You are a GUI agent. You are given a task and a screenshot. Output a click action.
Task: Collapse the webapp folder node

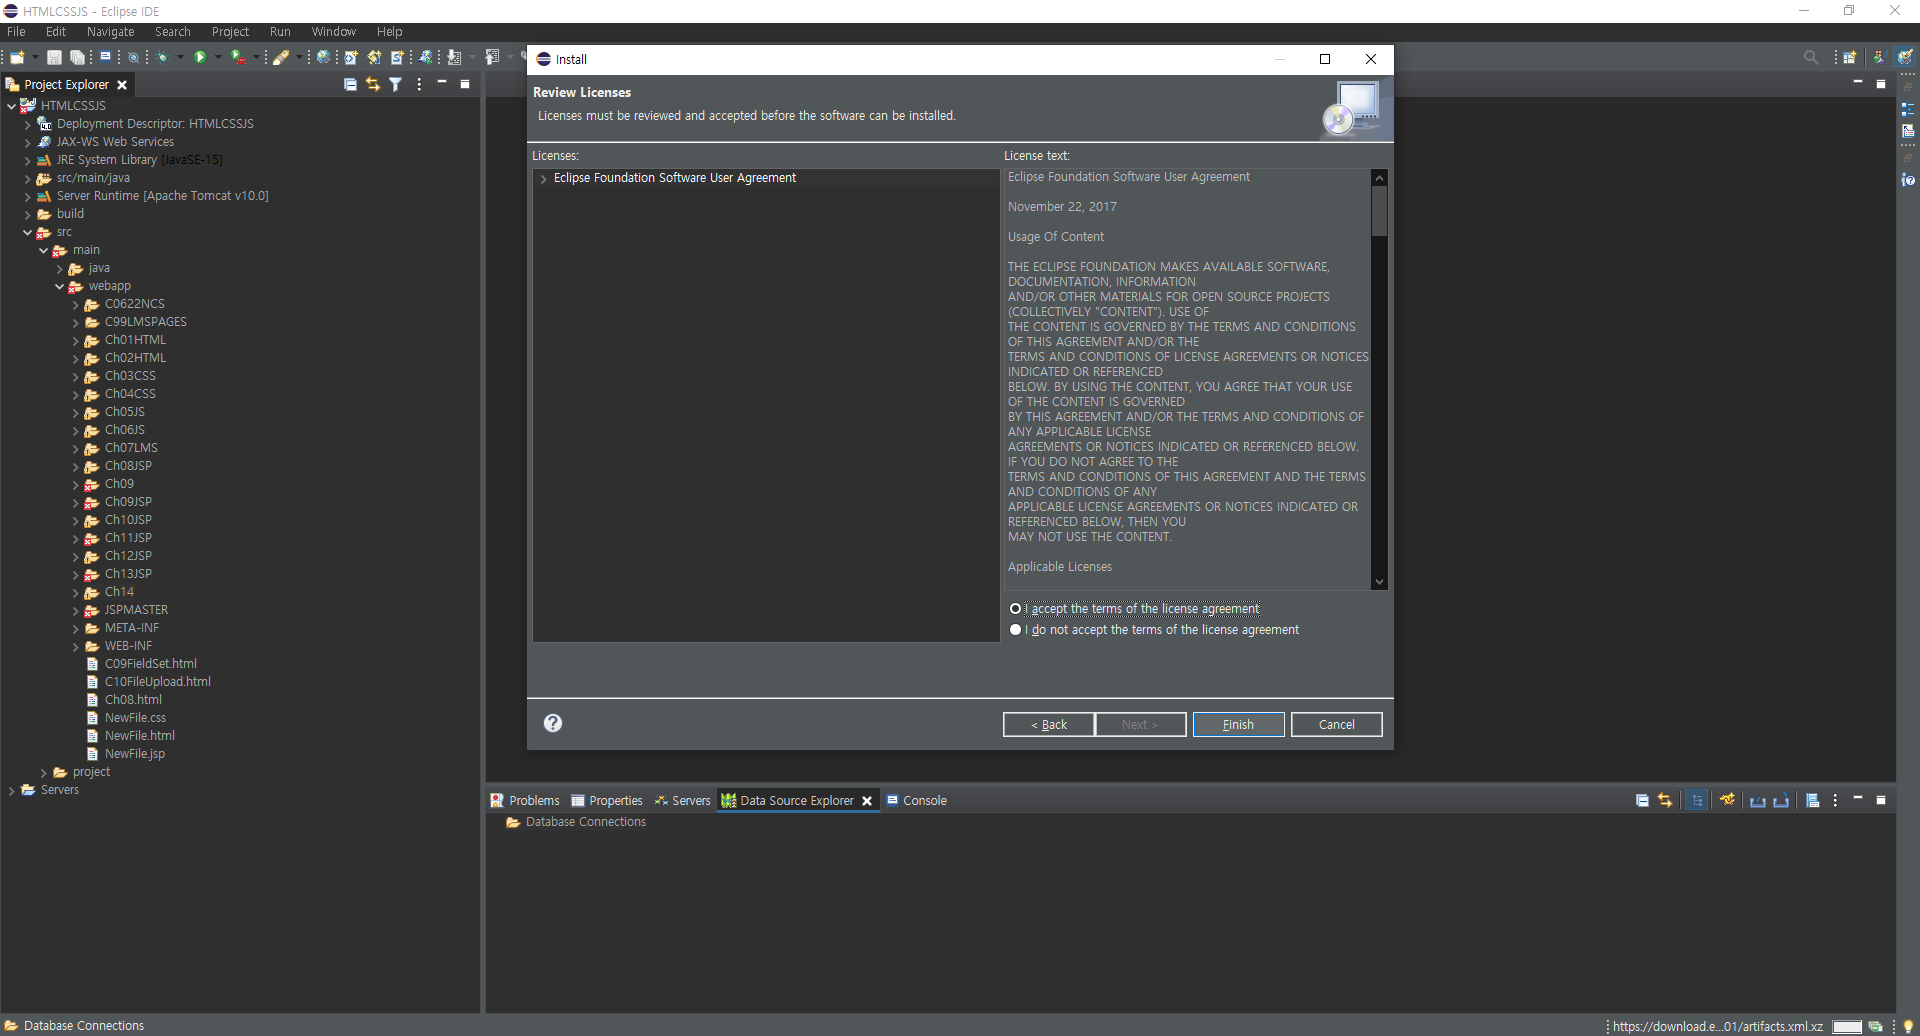pyautogui.click(x=59, y=287)
